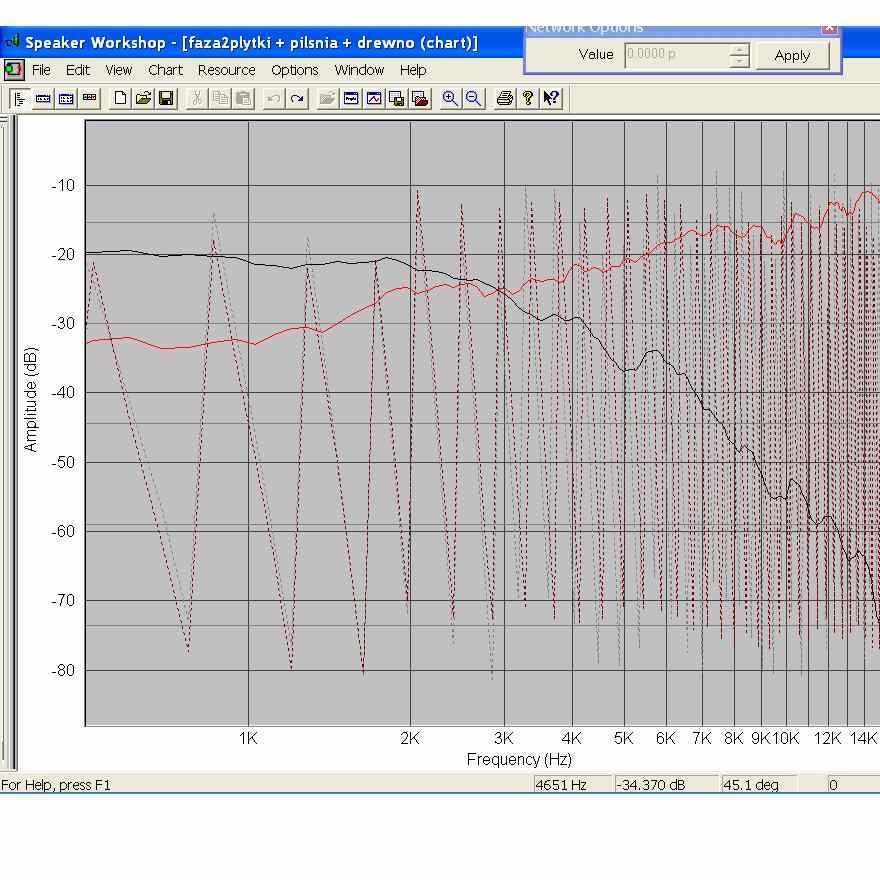Open the View menu
This screenshot has width=880, height=880.
118,70
